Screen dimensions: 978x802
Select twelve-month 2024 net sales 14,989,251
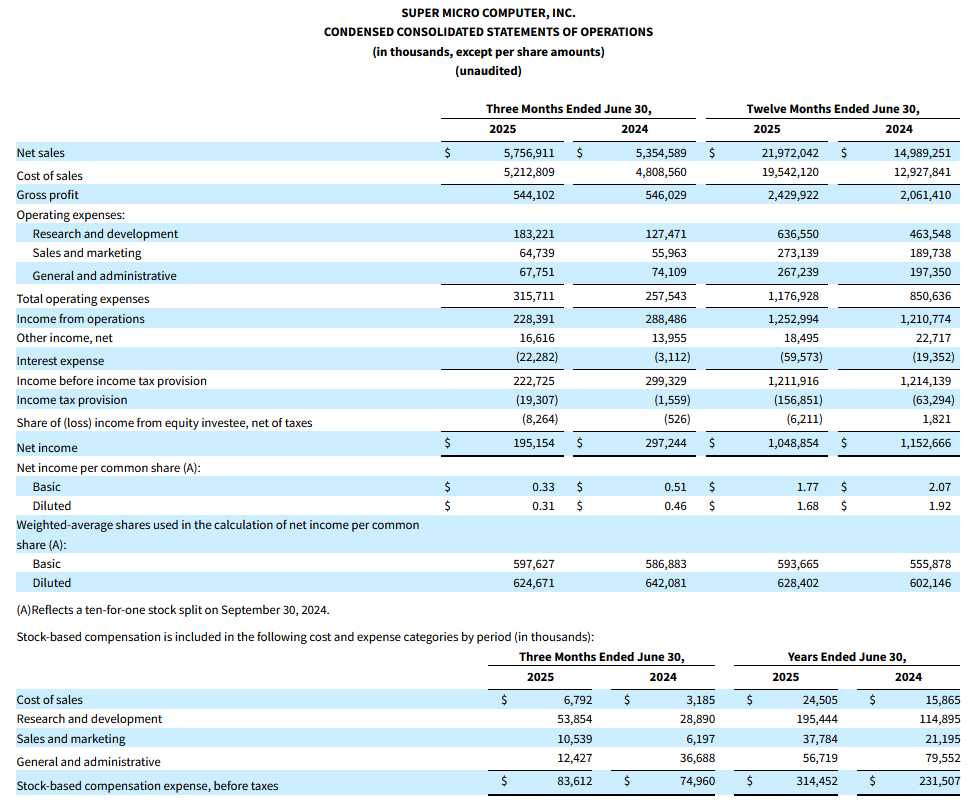pyautogui.click(x=922, y=153)
